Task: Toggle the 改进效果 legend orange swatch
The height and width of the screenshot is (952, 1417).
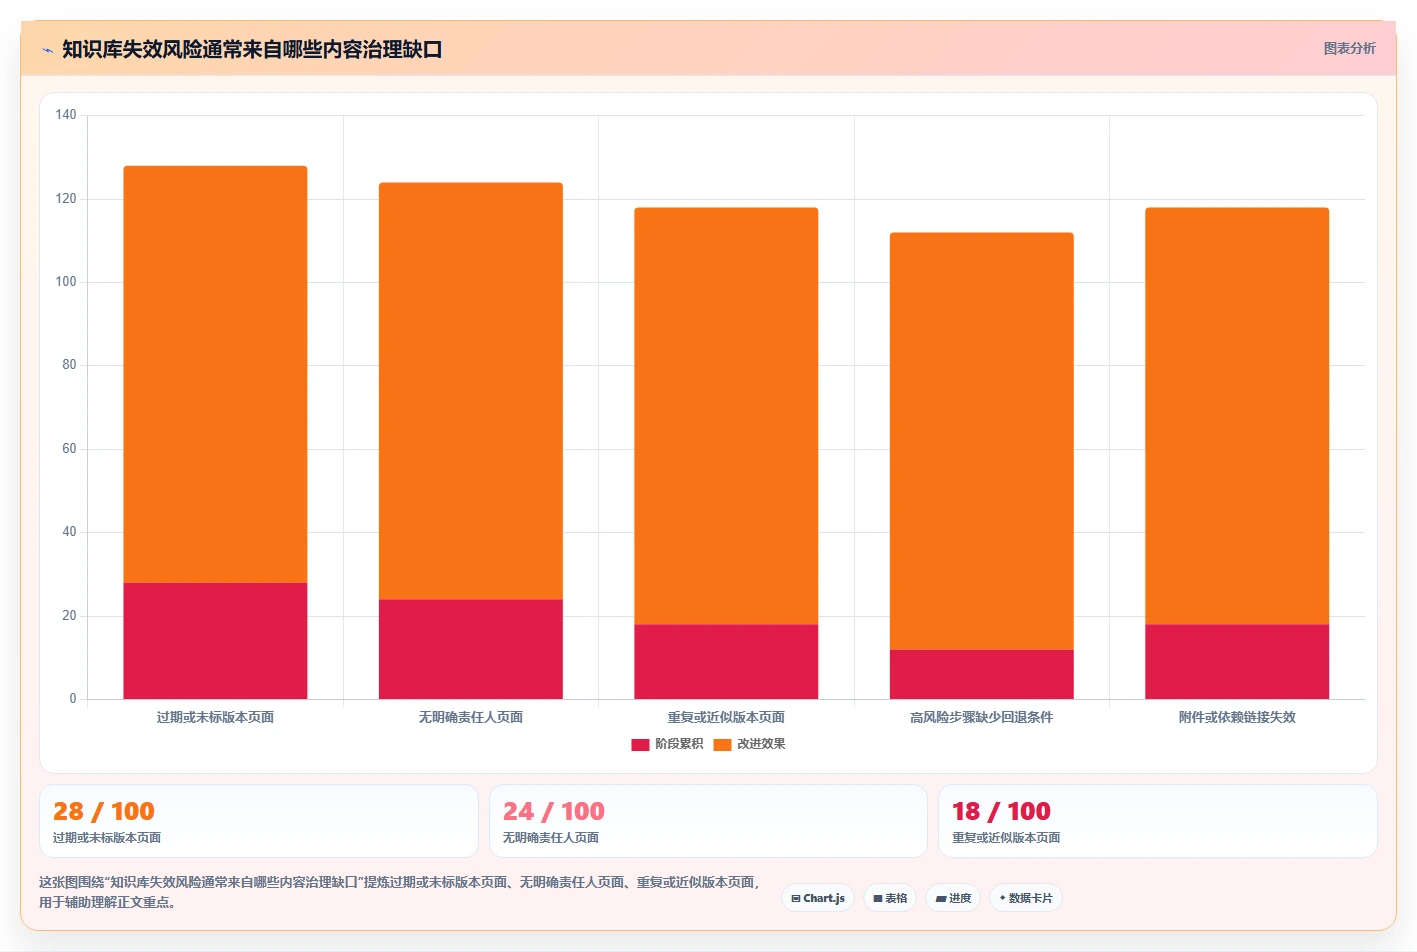Action: (722, 744)
